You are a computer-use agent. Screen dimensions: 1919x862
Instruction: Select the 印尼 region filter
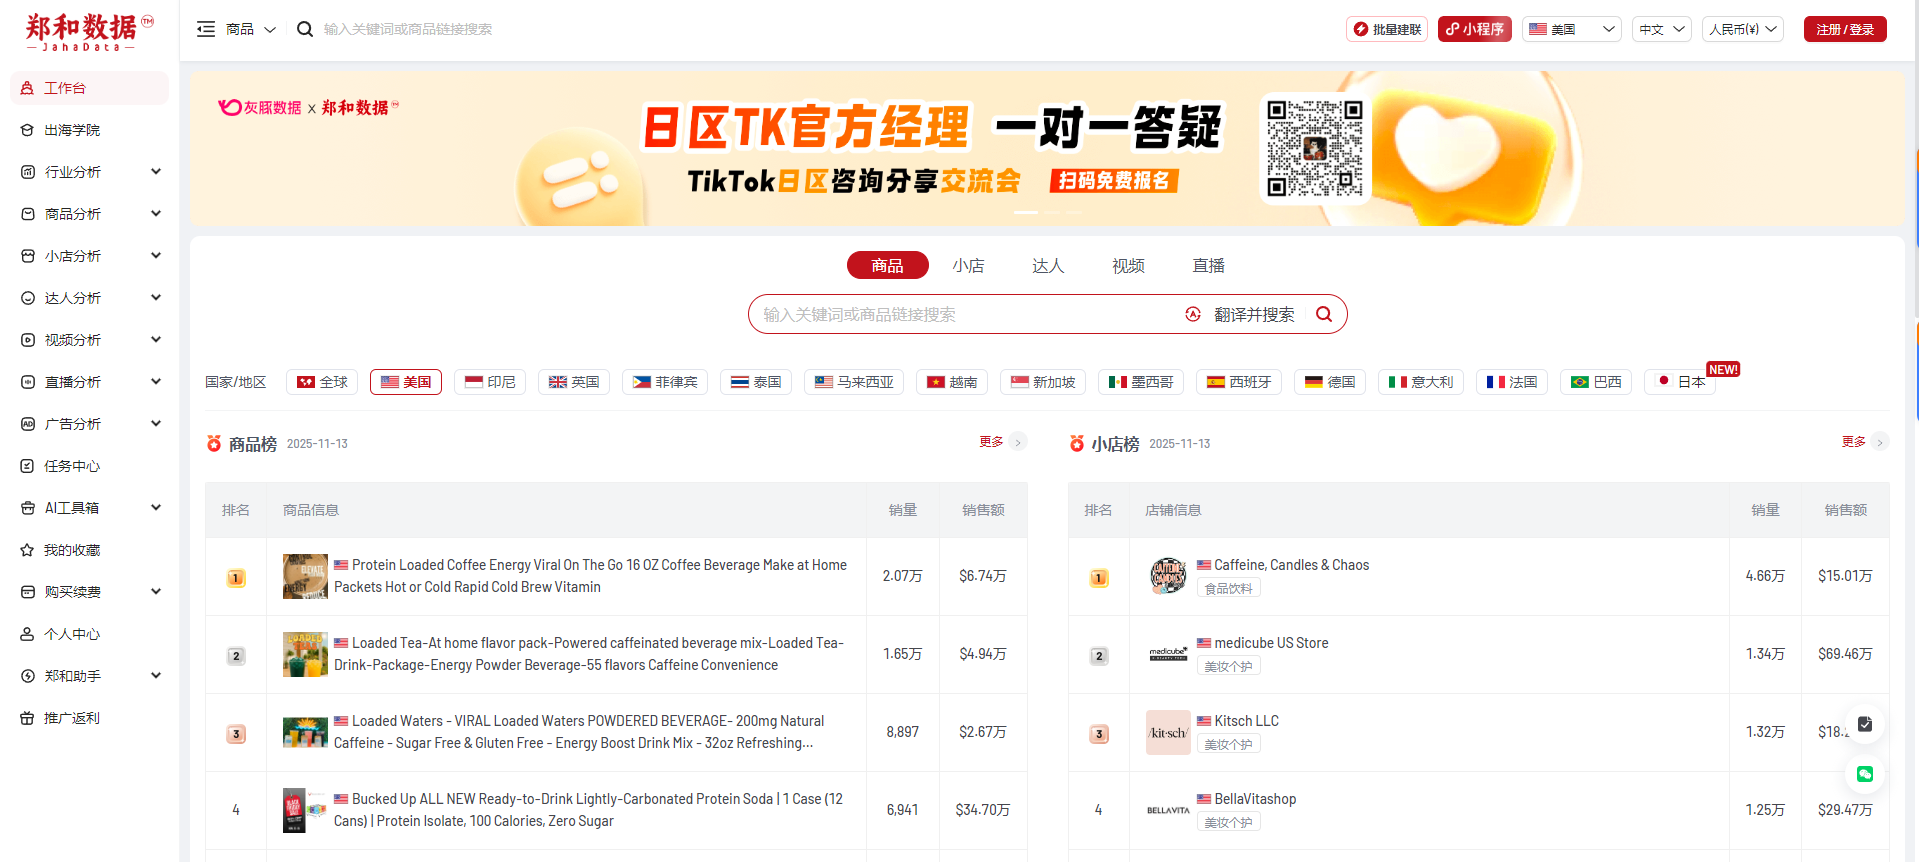point(490,382)
